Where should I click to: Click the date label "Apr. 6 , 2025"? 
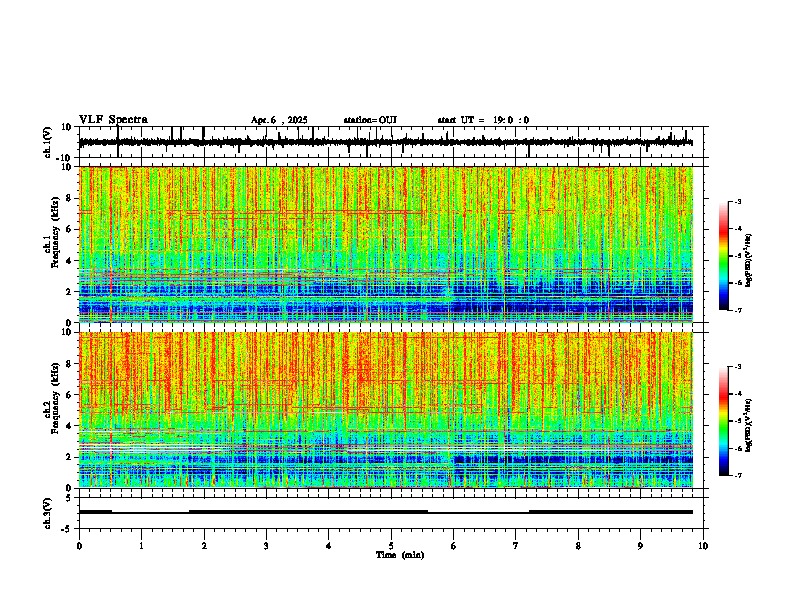point(279,120)
